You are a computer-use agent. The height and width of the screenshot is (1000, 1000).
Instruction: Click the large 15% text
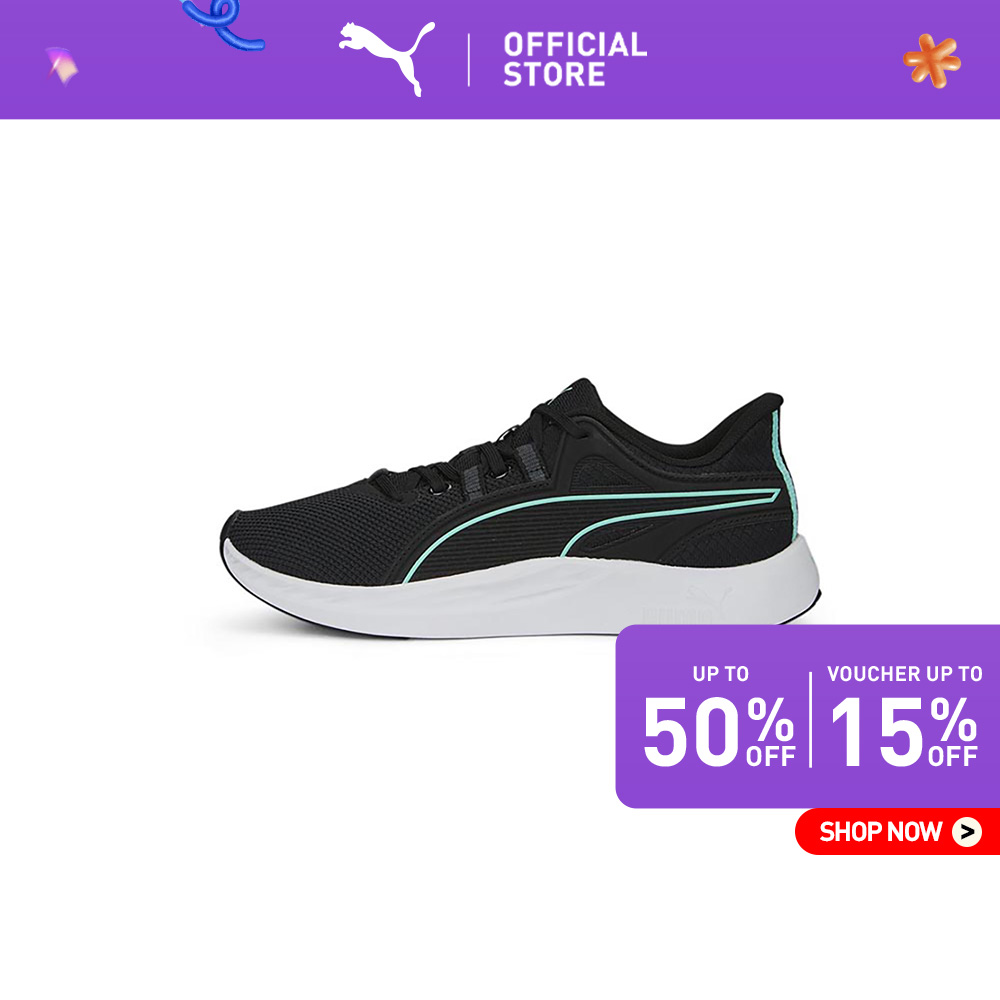(904, 731)
